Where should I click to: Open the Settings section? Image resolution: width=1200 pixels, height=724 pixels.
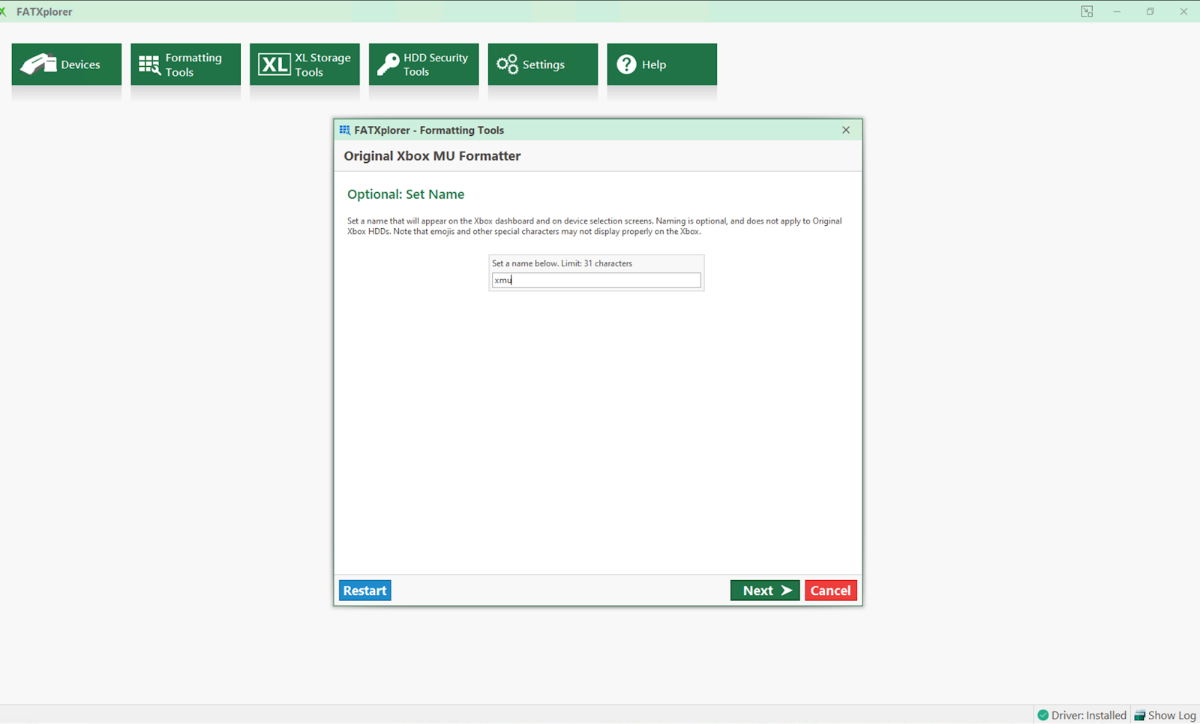click(x=542, y=64)
